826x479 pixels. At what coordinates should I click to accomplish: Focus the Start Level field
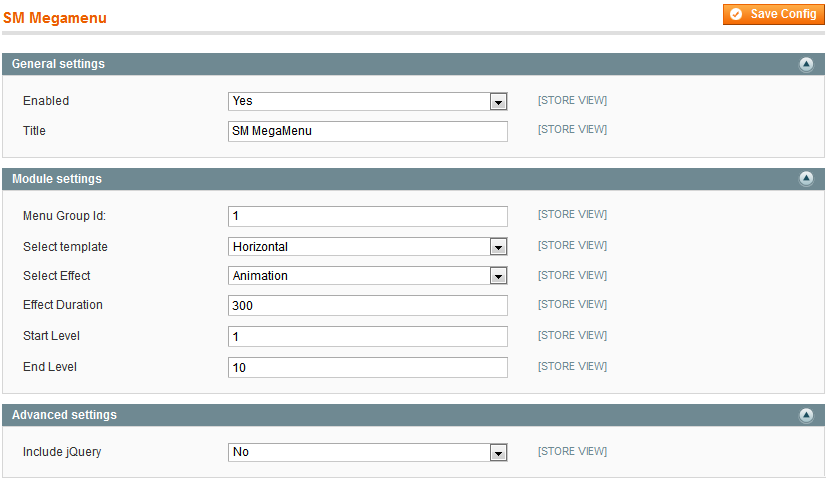(x=368, y=337)
